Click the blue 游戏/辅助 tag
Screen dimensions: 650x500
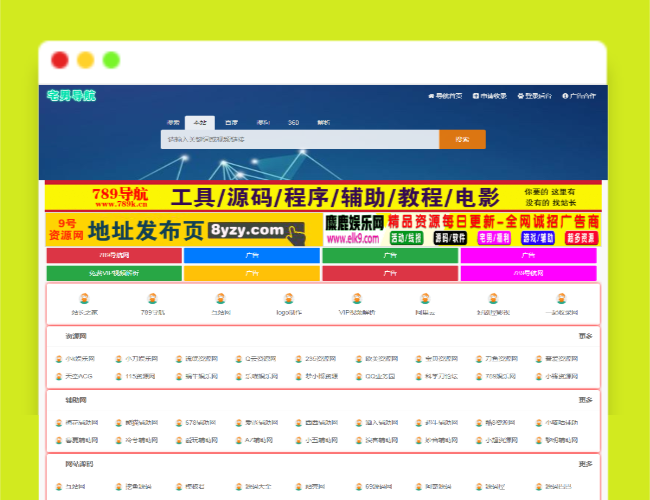coord(538,238)
